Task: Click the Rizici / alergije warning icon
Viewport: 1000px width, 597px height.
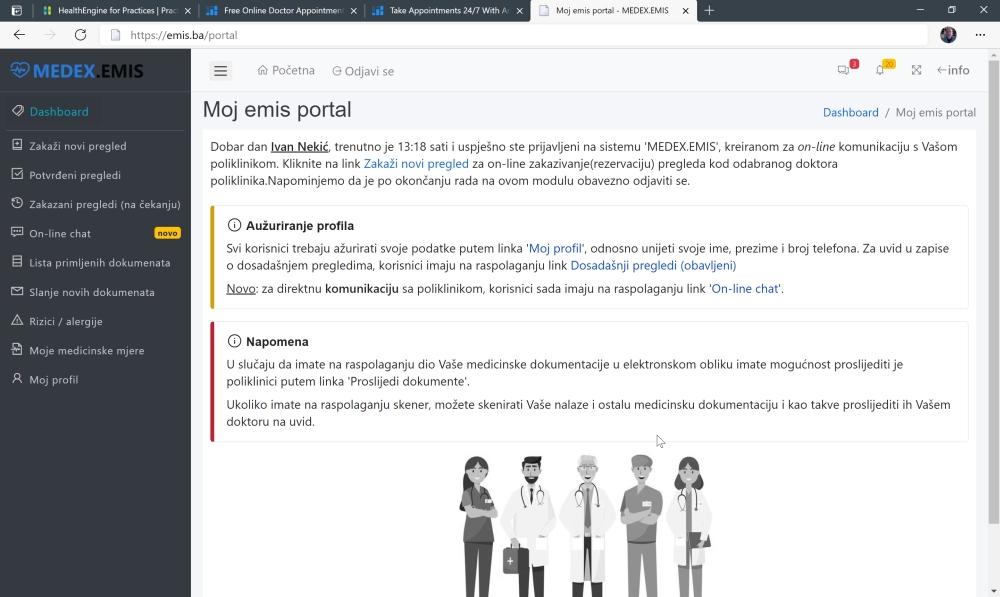Action: pos(17,320)
